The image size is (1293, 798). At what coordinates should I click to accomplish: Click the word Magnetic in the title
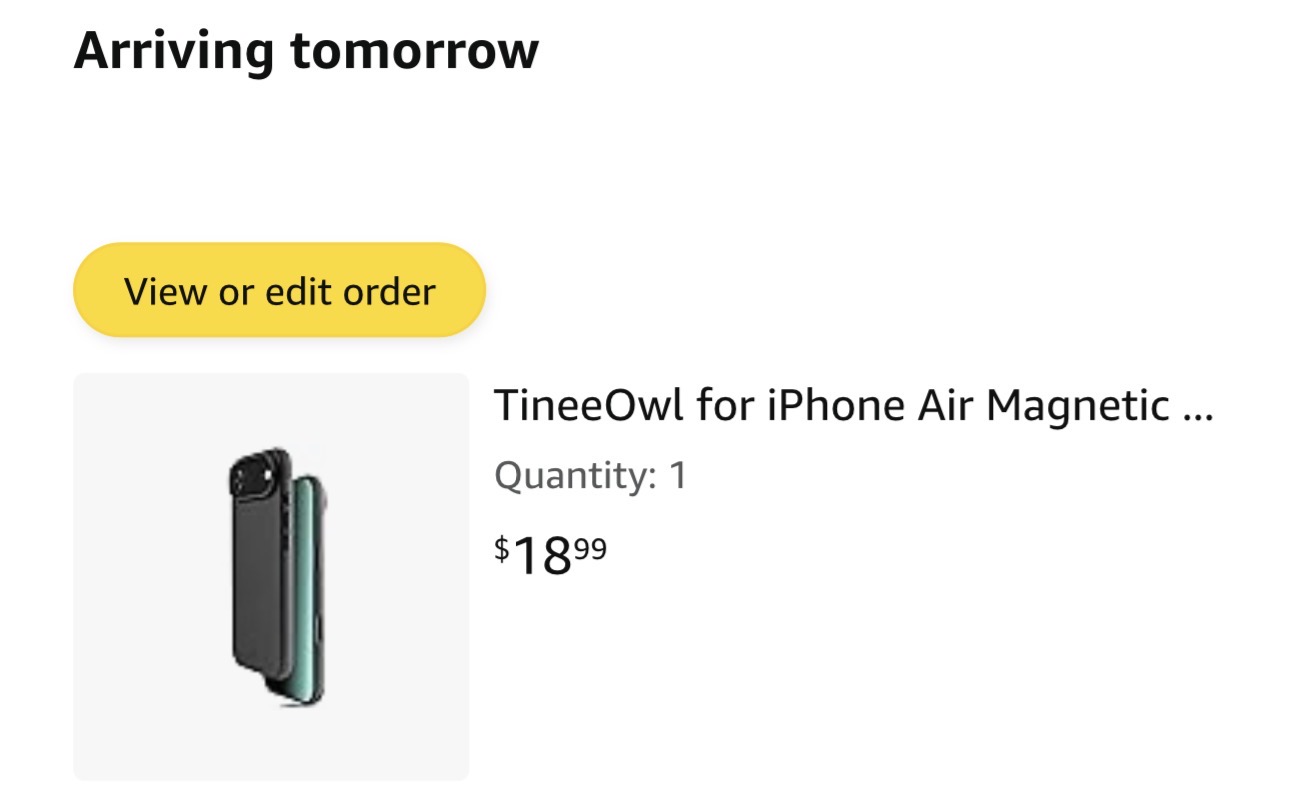[x=1078, y=406]
